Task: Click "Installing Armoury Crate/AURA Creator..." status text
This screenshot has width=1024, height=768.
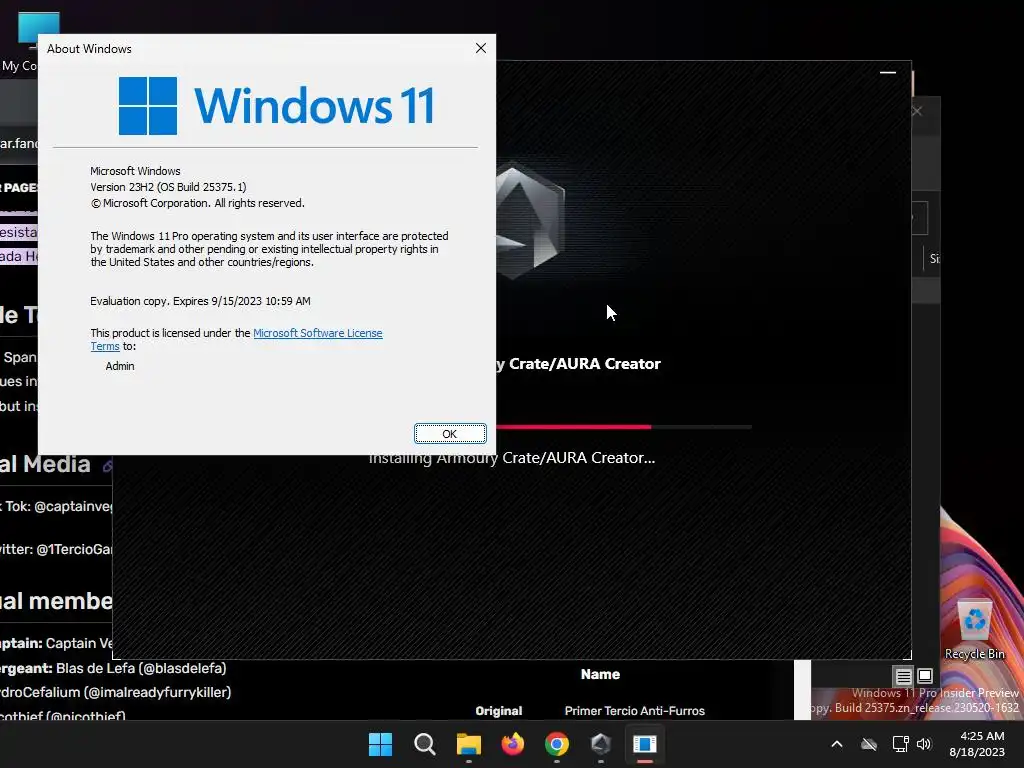Action: pos(512,458)
